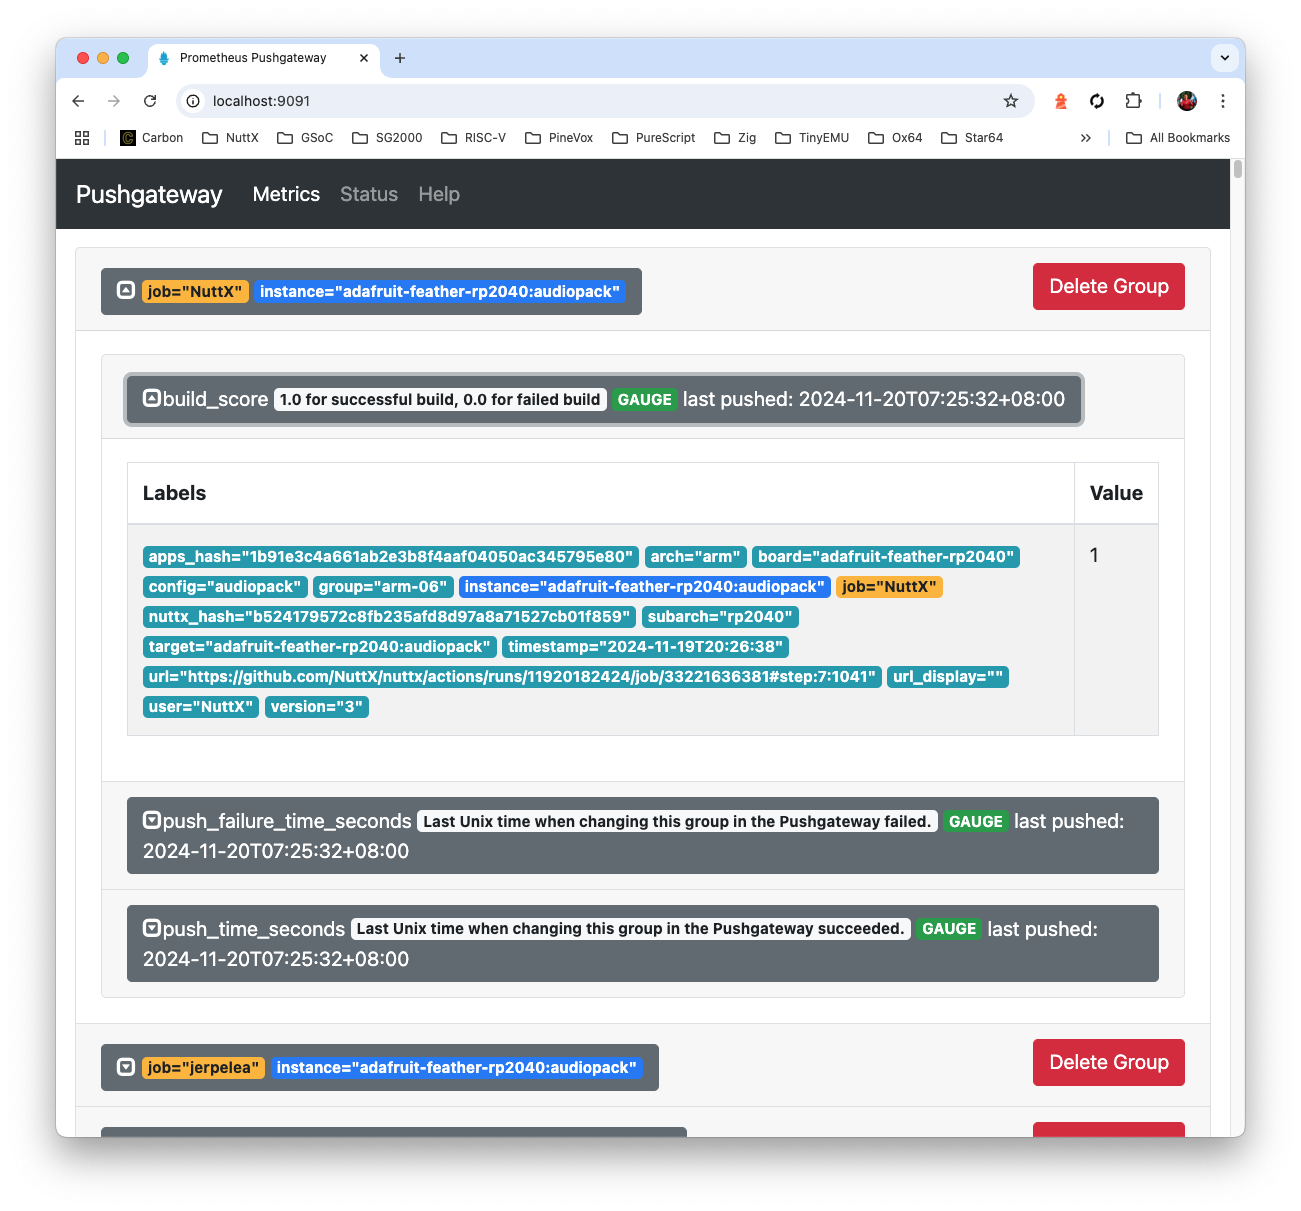Open PineVox bookmark folder
Viewport: 1301px width, 1211px height.
tap(559, 138)
